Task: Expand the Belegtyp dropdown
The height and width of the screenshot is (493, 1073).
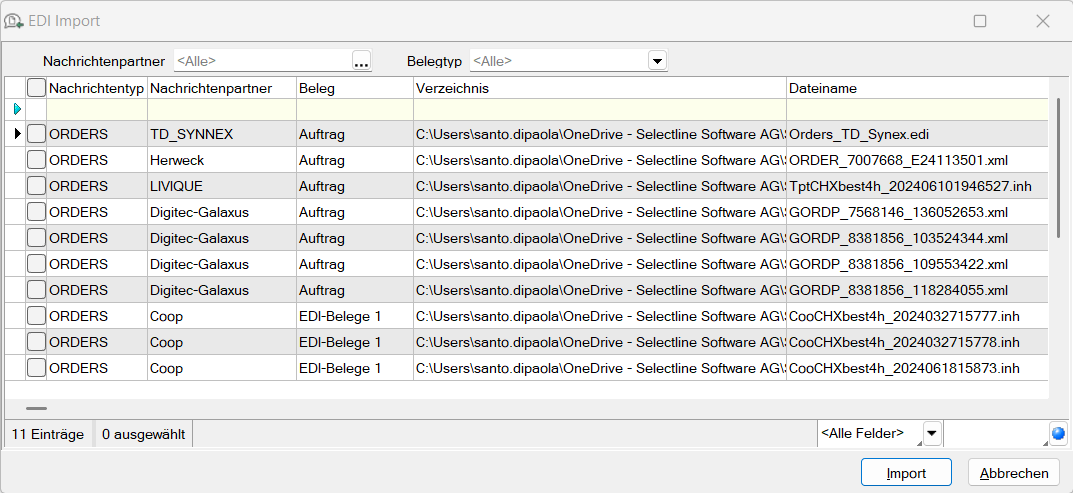Action: (657, 61)
